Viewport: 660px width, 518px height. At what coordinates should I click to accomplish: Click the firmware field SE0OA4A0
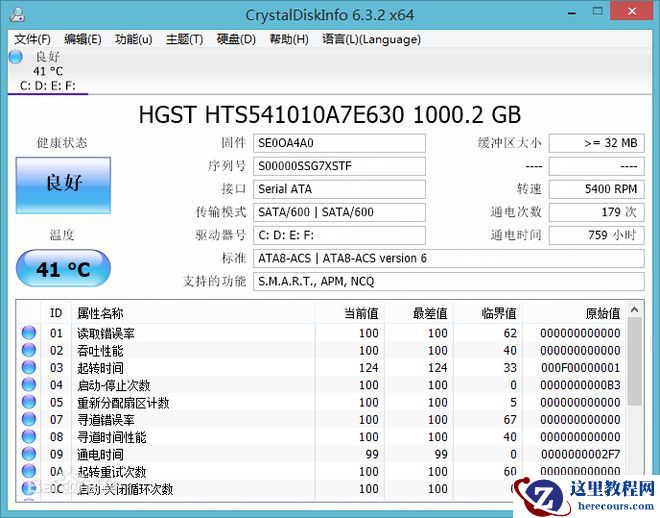pos(339,143)
